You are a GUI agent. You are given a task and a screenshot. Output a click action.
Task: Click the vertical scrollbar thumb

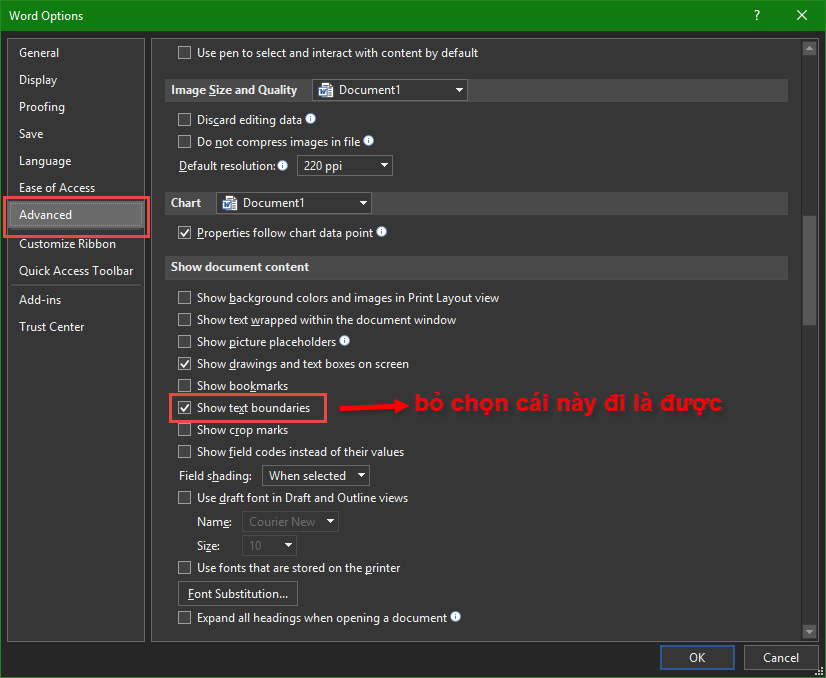[809, 270]
